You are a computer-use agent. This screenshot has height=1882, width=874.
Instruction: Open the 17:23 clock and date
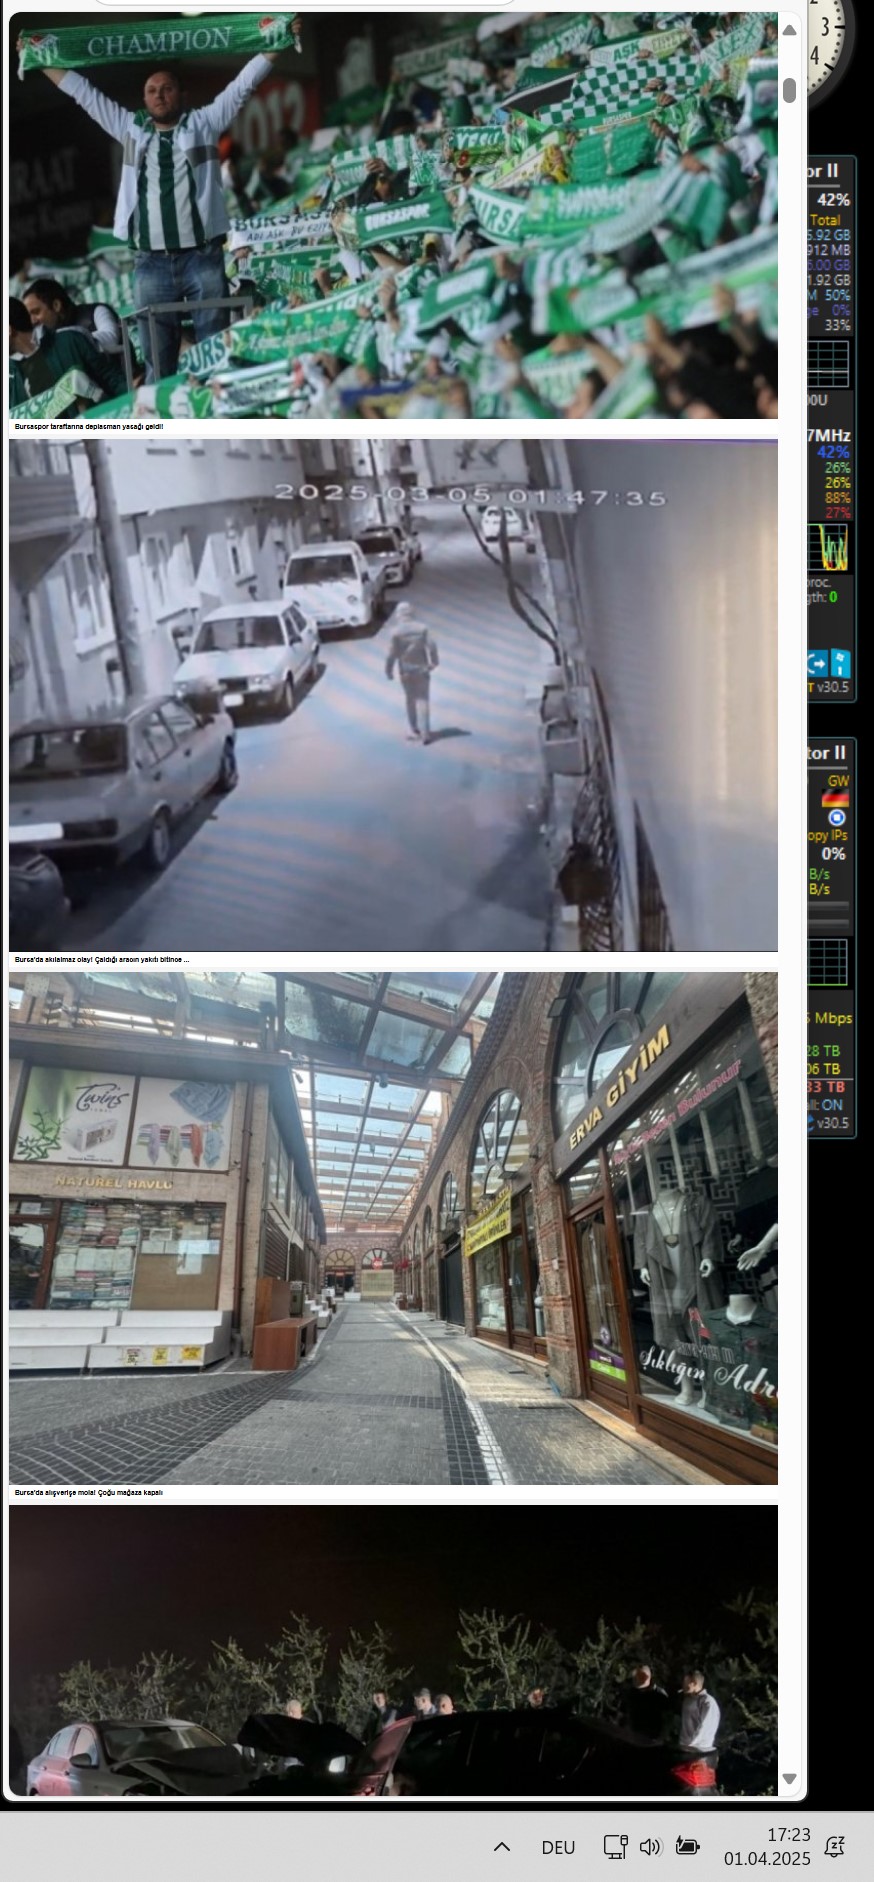(767, 1847)
